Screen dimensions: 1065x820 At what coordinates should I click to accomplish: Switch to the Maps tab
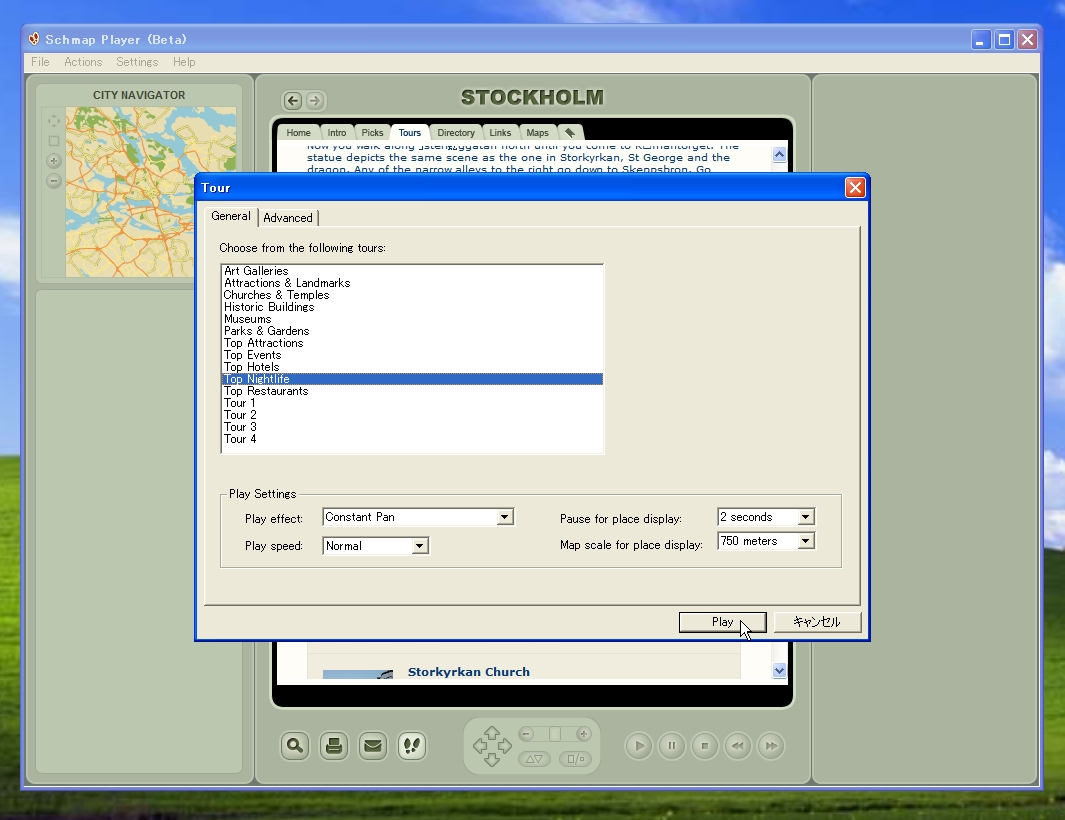[x=537, y=132]
